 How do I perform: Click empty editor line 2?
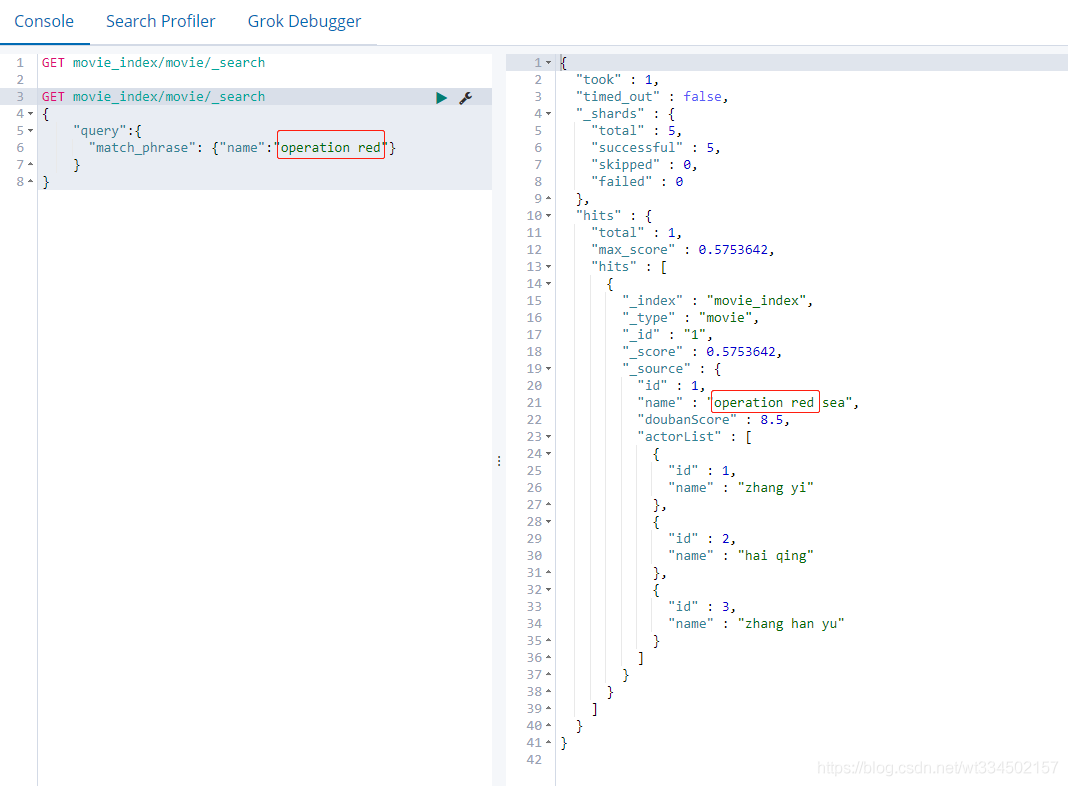(264, 80)
